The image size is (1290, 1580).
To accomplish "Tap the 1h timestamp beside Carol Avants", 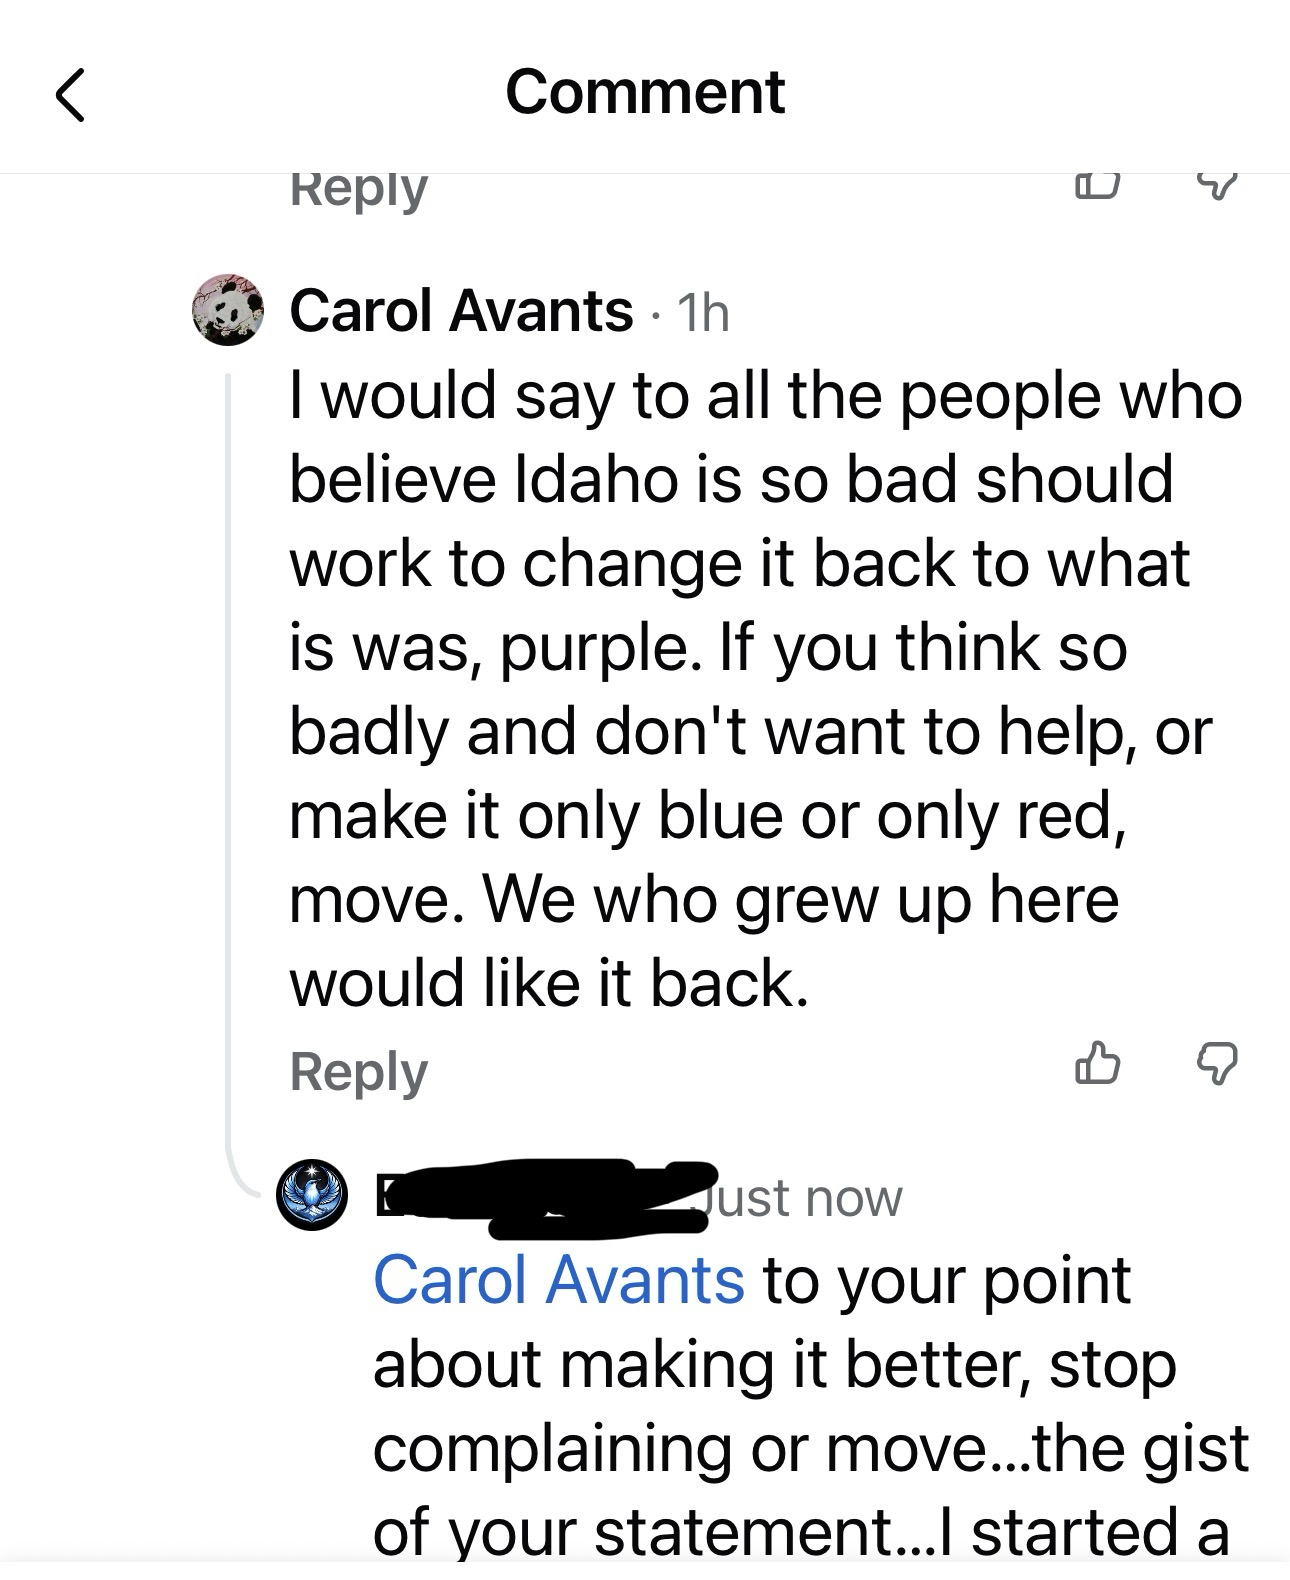I will pyautogui.click(x=703, y=313).
